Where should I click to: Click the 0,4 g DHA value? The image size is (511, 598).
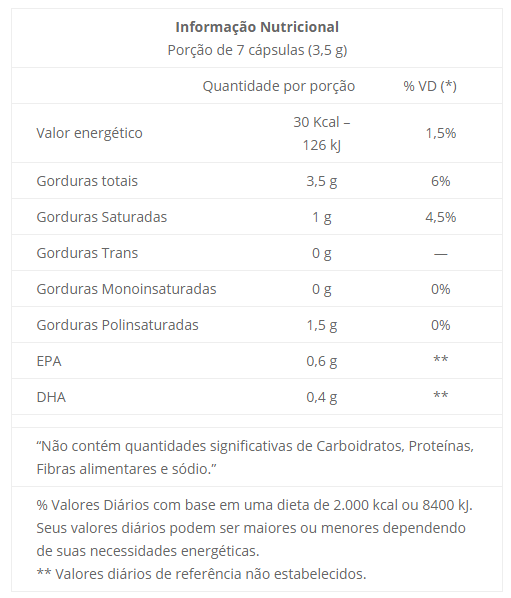[x=321, y=397]
